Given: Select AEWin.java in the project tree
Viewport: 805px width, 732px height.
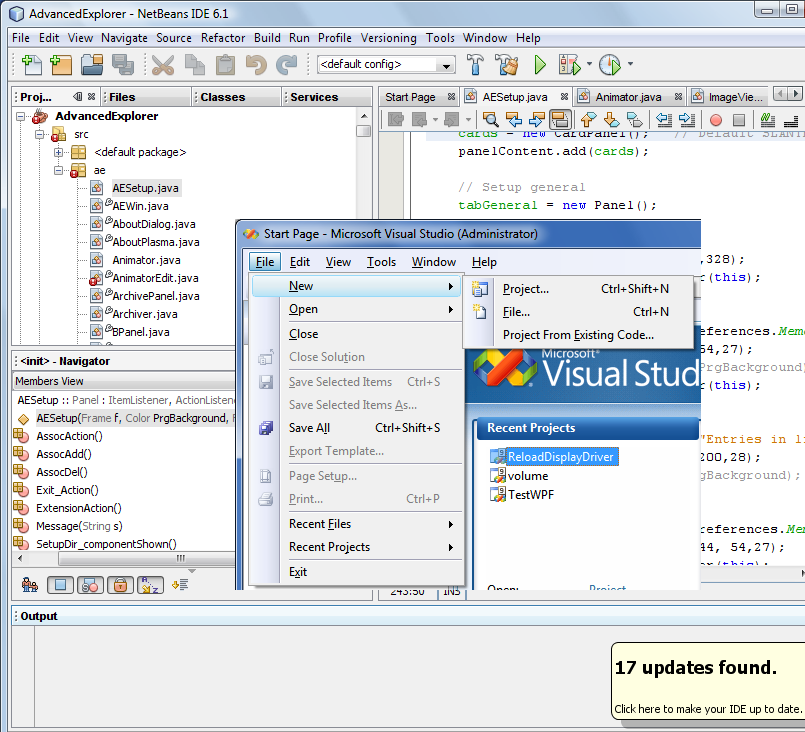Looking at the screenshot, I should coord(140,206).
